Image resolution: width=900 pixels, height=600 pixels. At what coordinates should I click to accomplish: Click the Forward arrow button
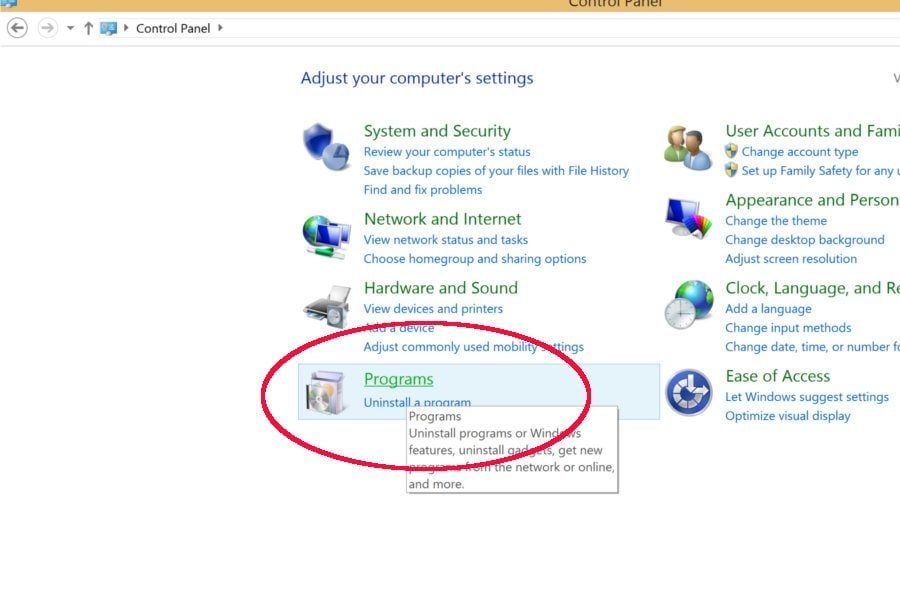[48, 28]
